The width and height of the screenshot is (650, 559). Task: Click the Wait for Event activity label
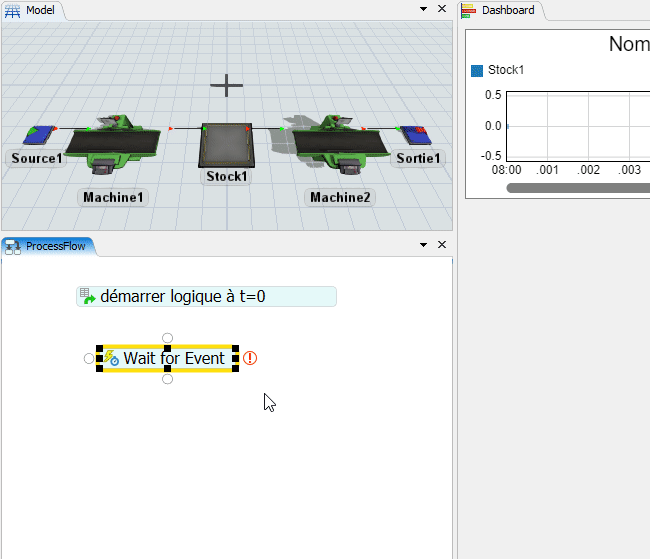pyautogui.click(x=174, y=358)
